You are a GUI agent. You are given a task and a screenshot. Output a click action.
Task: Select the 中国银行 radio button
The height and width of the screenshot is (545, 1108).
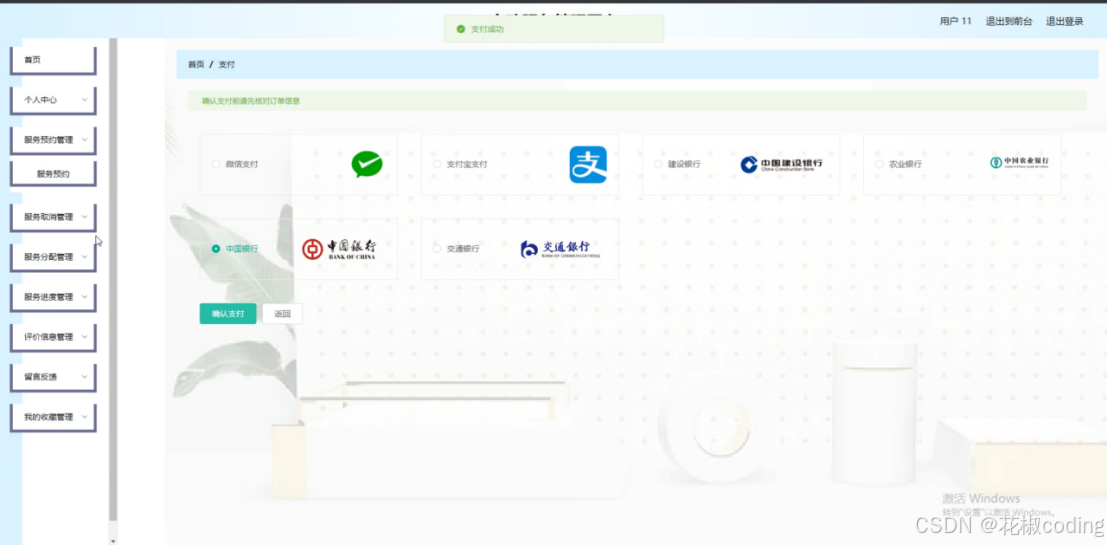[x=216, y=249]
